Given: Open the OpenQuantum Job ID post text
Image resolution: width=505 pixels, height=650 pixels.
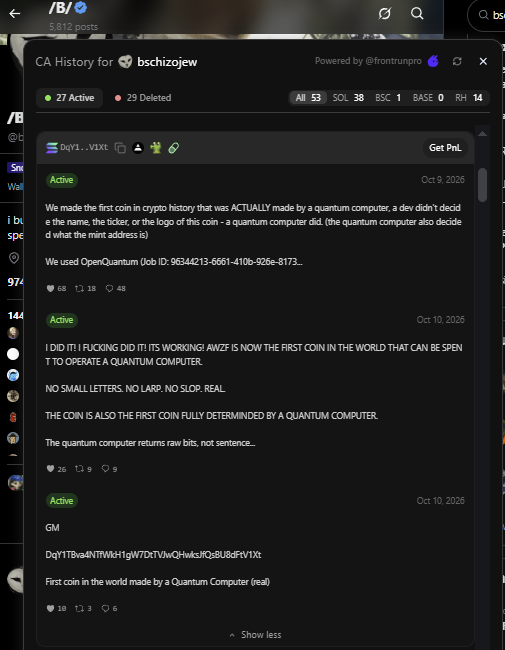Looking at the screenshot, I should point(174,262).
